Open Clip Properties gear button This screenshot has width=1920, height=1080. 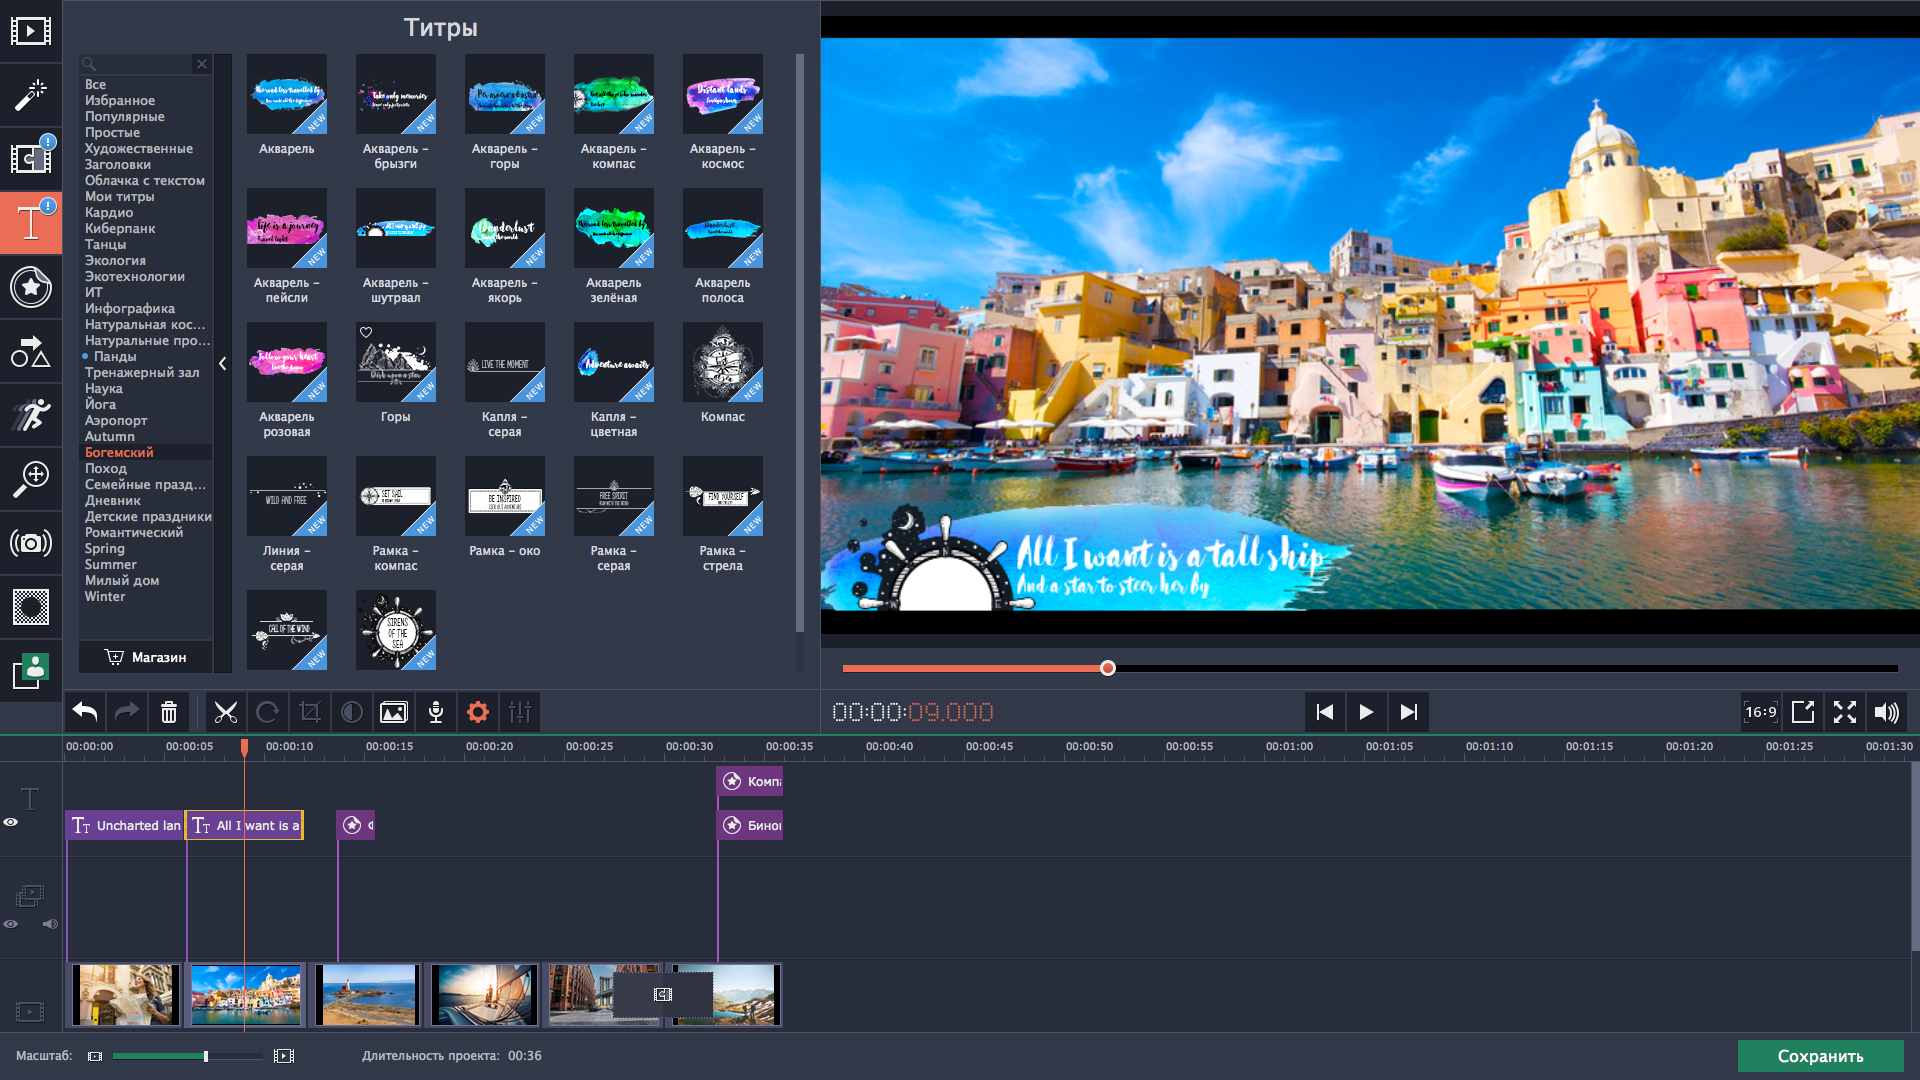pyautogui.click(x=478, y=712)
